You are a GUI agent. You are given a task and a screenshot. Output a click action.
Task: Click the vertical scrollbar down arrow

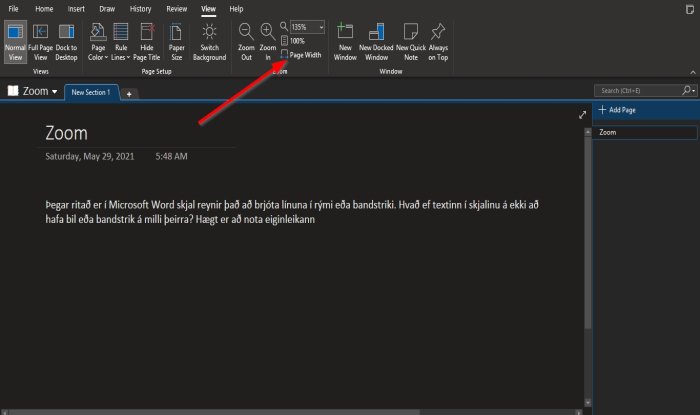(x=588, y=403)
